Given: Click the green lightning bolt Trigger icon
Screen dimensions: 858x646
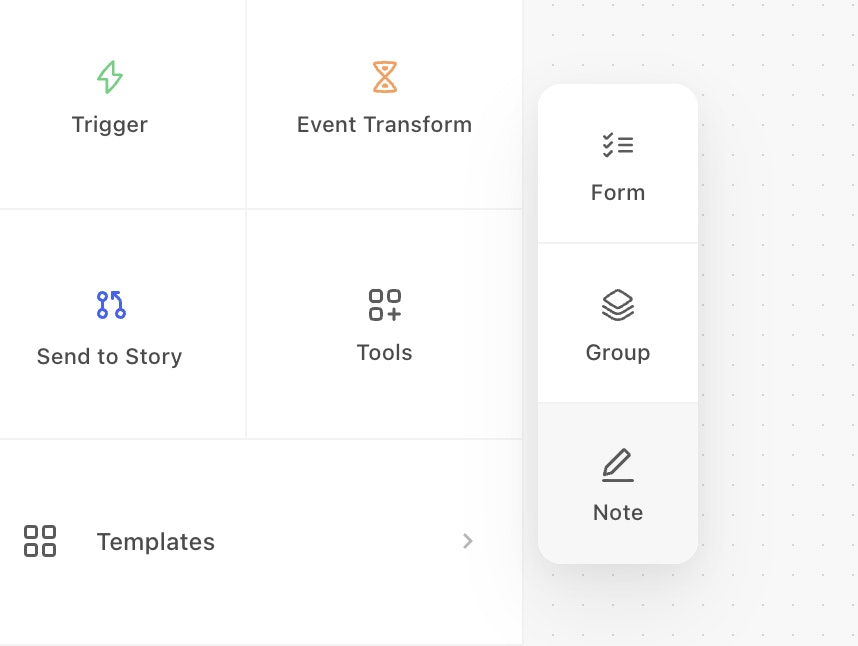Looking at the screenshot, I should (110, 77).
